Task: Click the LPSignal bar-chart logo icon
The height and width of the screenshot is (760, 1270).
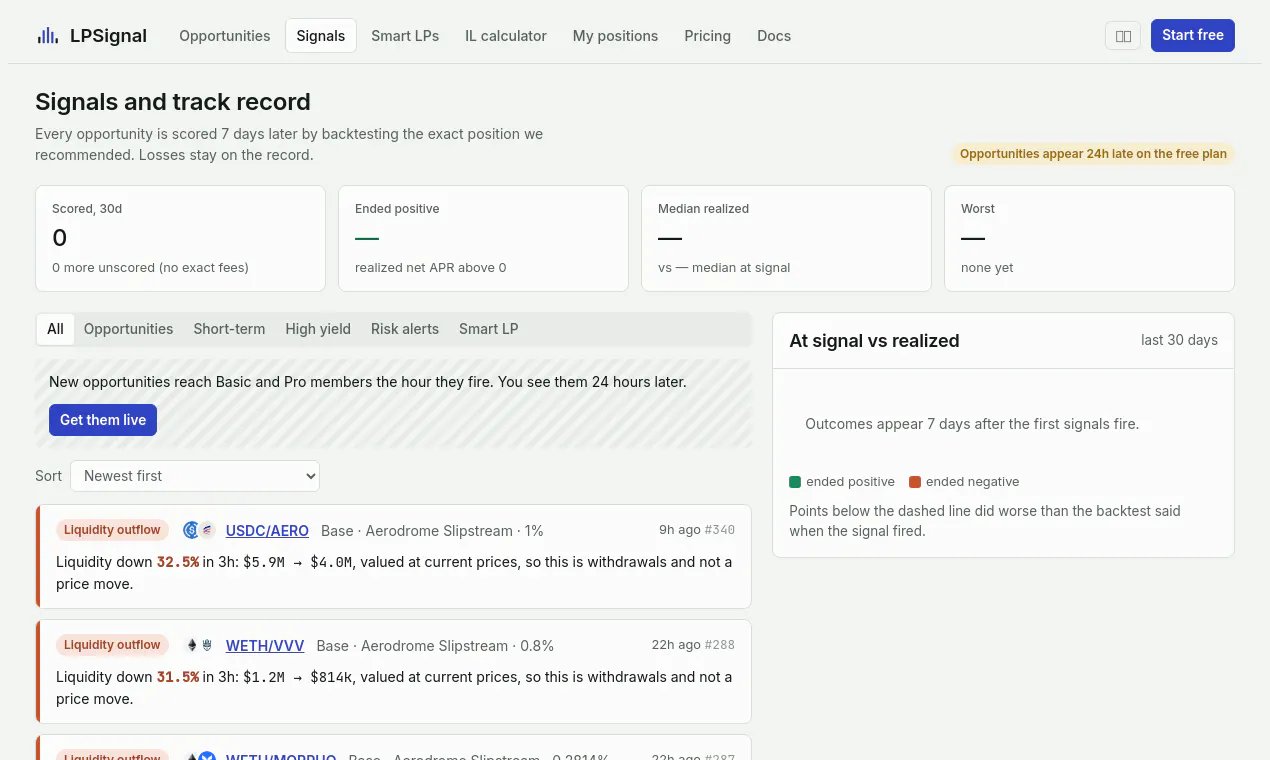Action: [x=47, y=36]
